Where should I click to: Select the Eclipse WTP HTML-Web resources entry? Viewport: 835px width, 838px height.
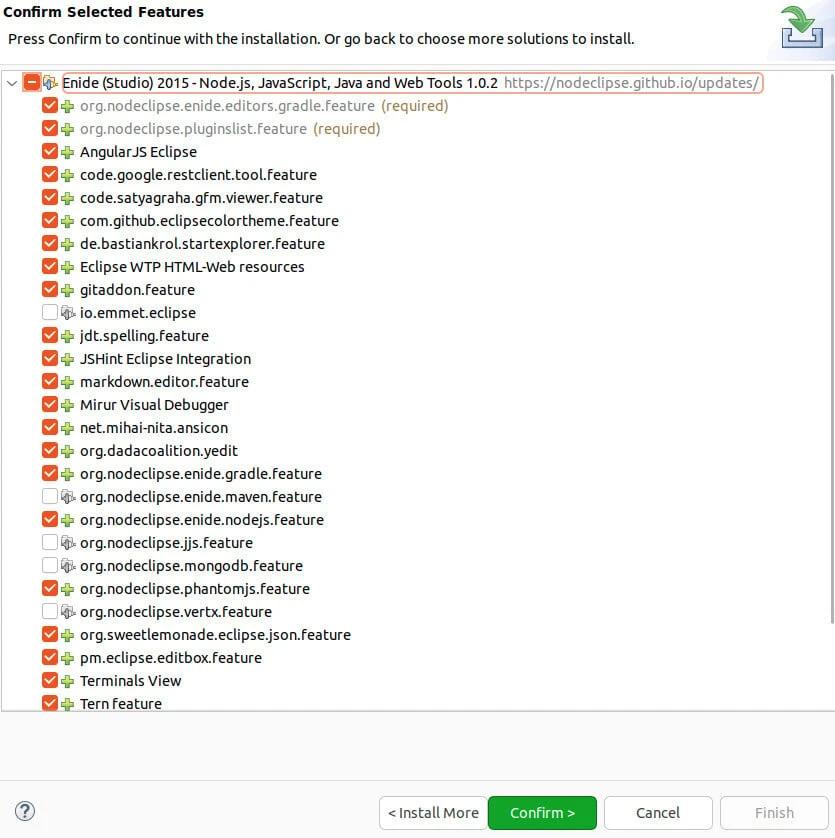tap(192, 267)
